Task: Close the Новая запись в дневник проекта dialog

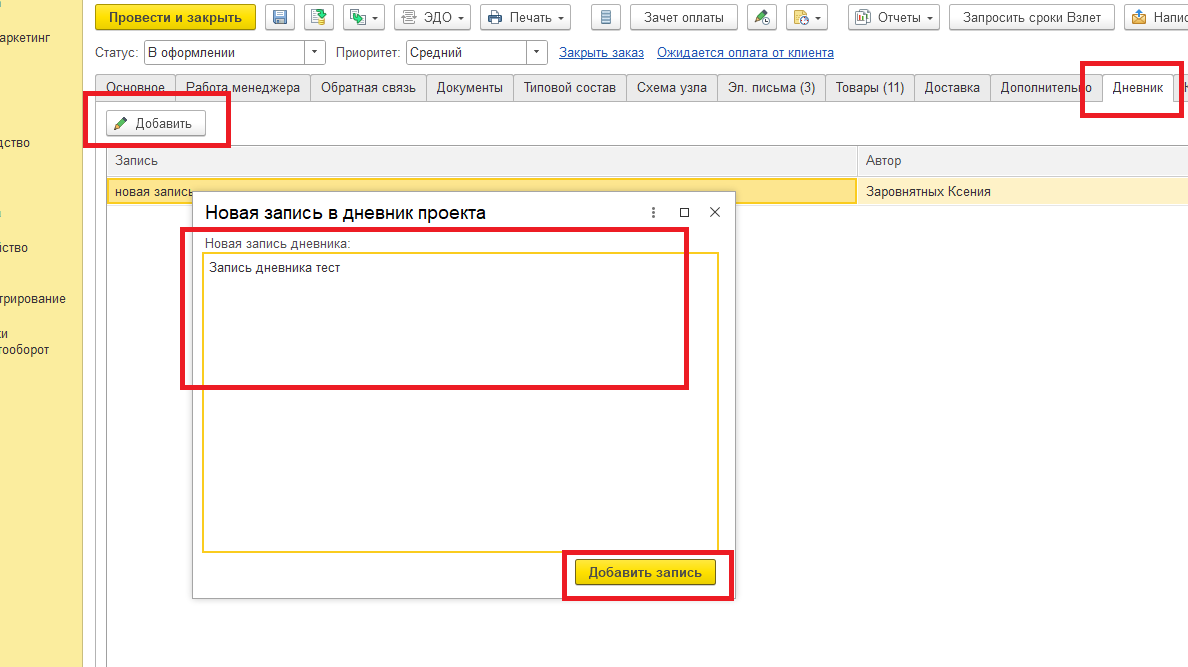Action: (714, 212)
